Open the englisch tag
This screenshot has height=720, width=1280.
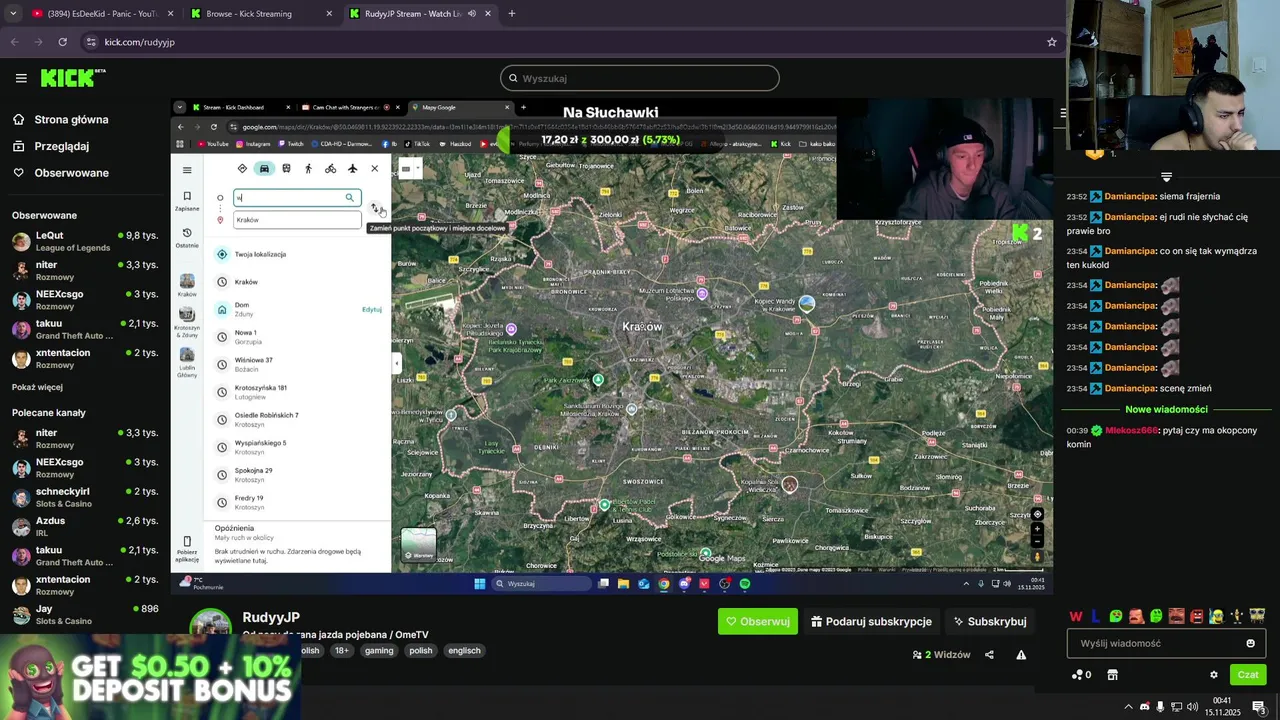click(x=464, y=650)
